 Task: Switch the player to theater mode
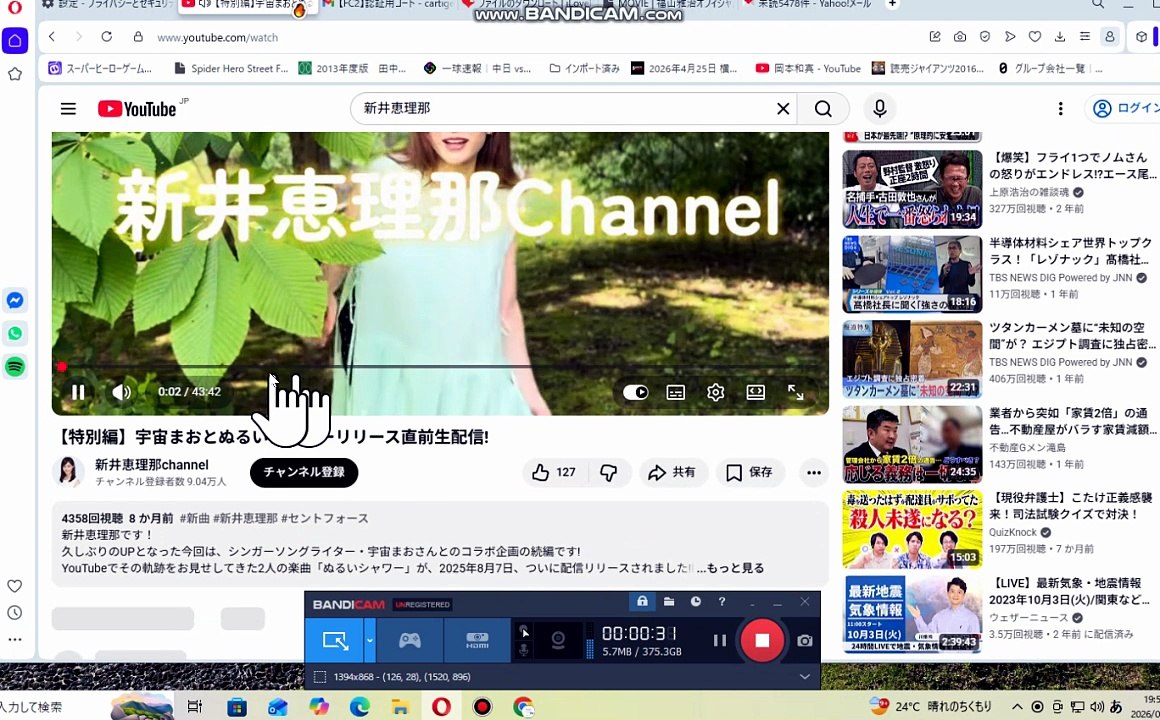click(x=755, y=392)
